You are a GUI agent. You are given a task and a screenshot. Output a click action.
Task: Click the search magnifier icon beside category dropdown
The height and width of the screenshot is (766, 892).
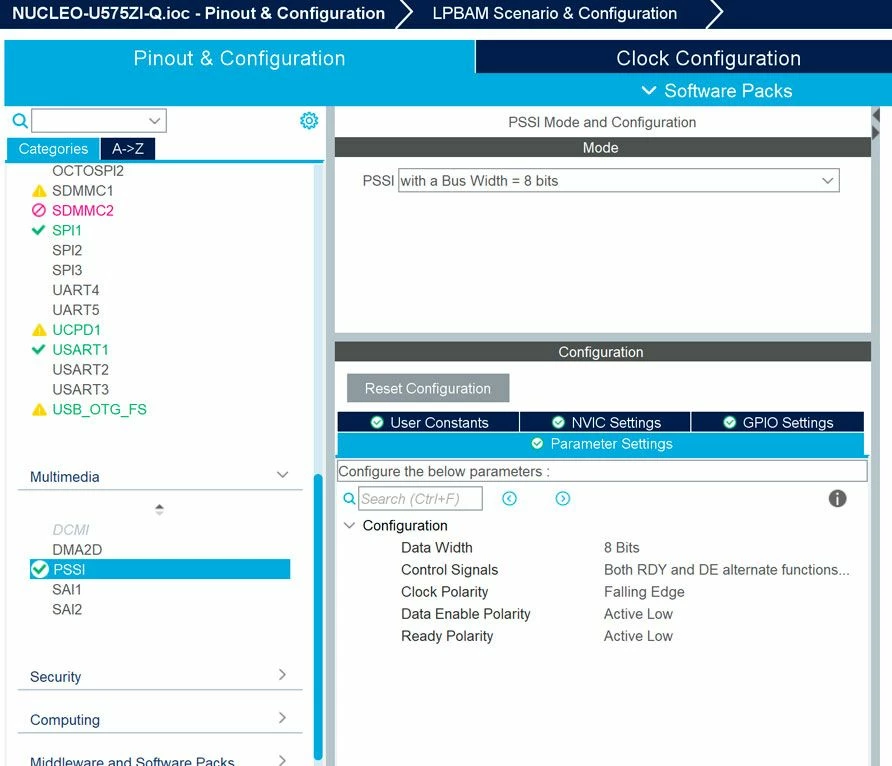point(20,121)
